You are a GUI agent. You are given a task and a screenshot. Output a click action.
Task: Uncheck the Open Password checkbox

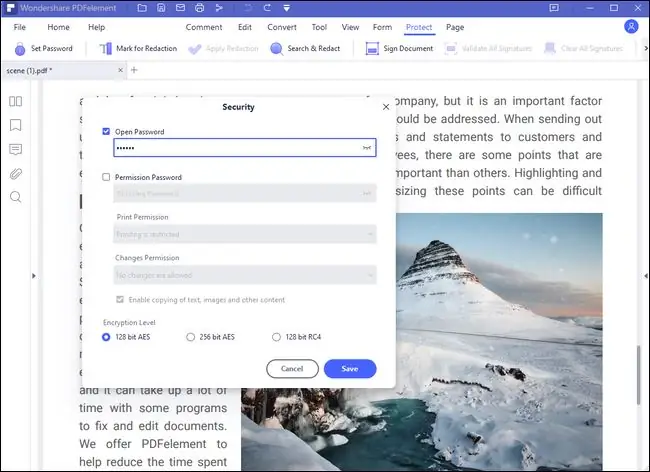pyautogui.click(x=107, y=131)
